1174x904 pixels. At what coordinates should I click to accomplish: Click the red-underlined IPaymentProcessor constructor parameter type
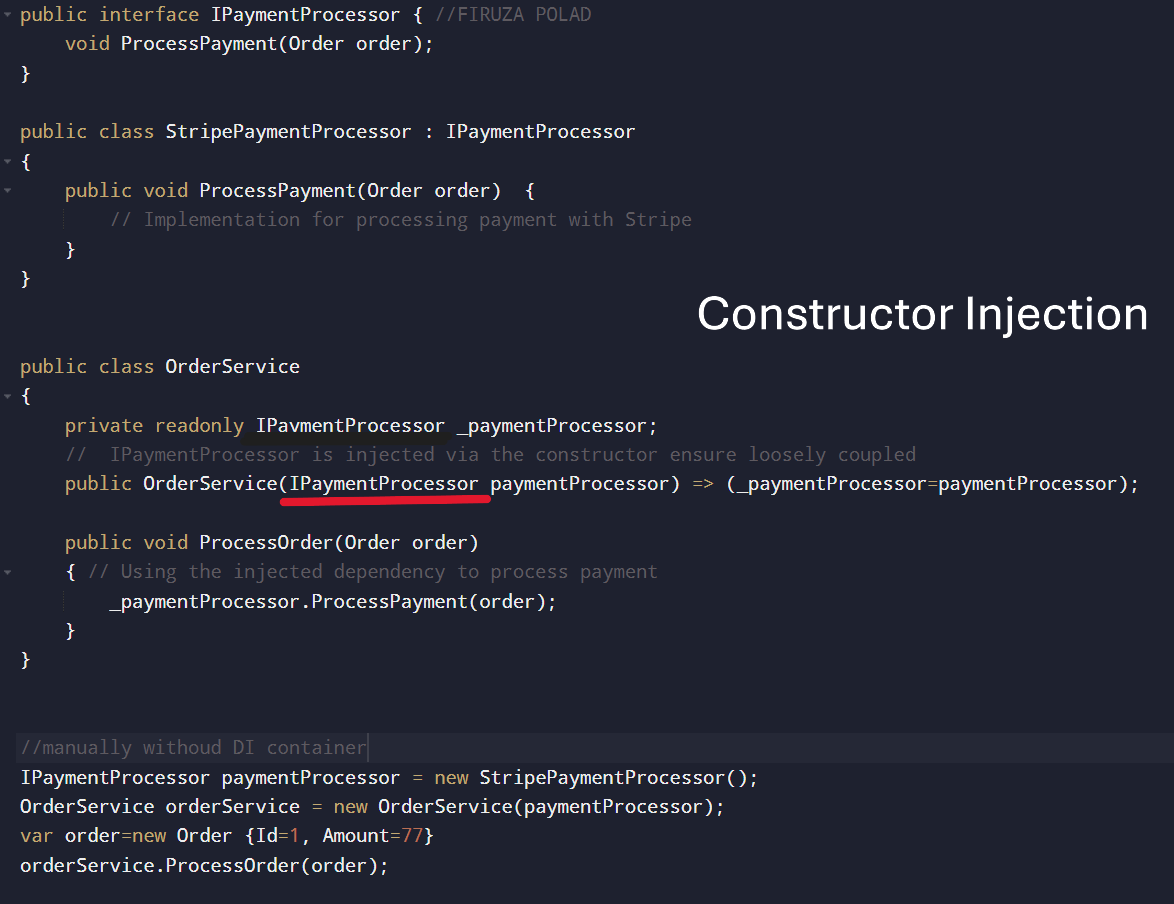[383, 484]
